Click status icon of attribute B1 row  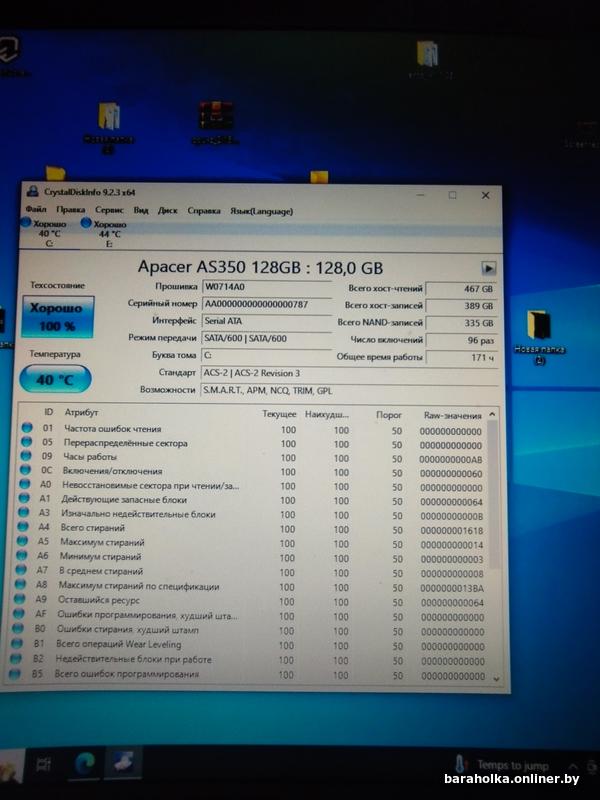[x=17, y=643]
